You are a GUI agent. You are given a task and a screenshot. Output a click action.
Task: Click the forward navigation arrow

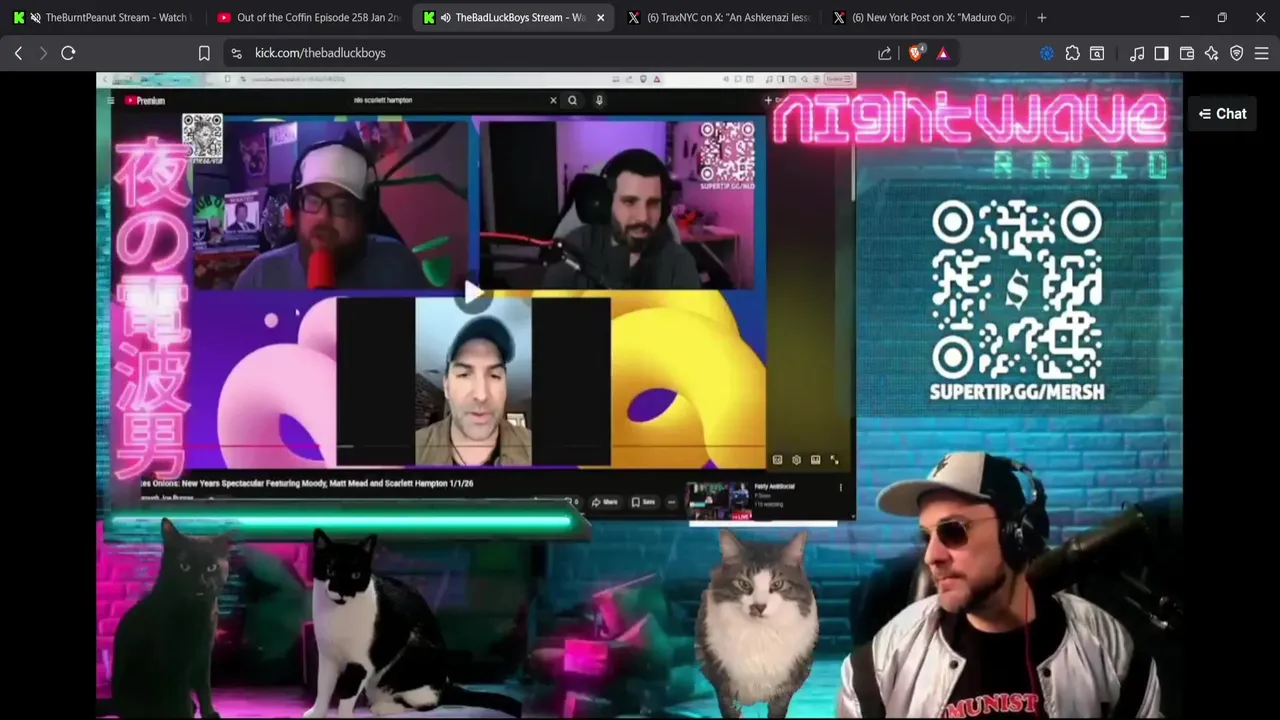coord(43,53)
